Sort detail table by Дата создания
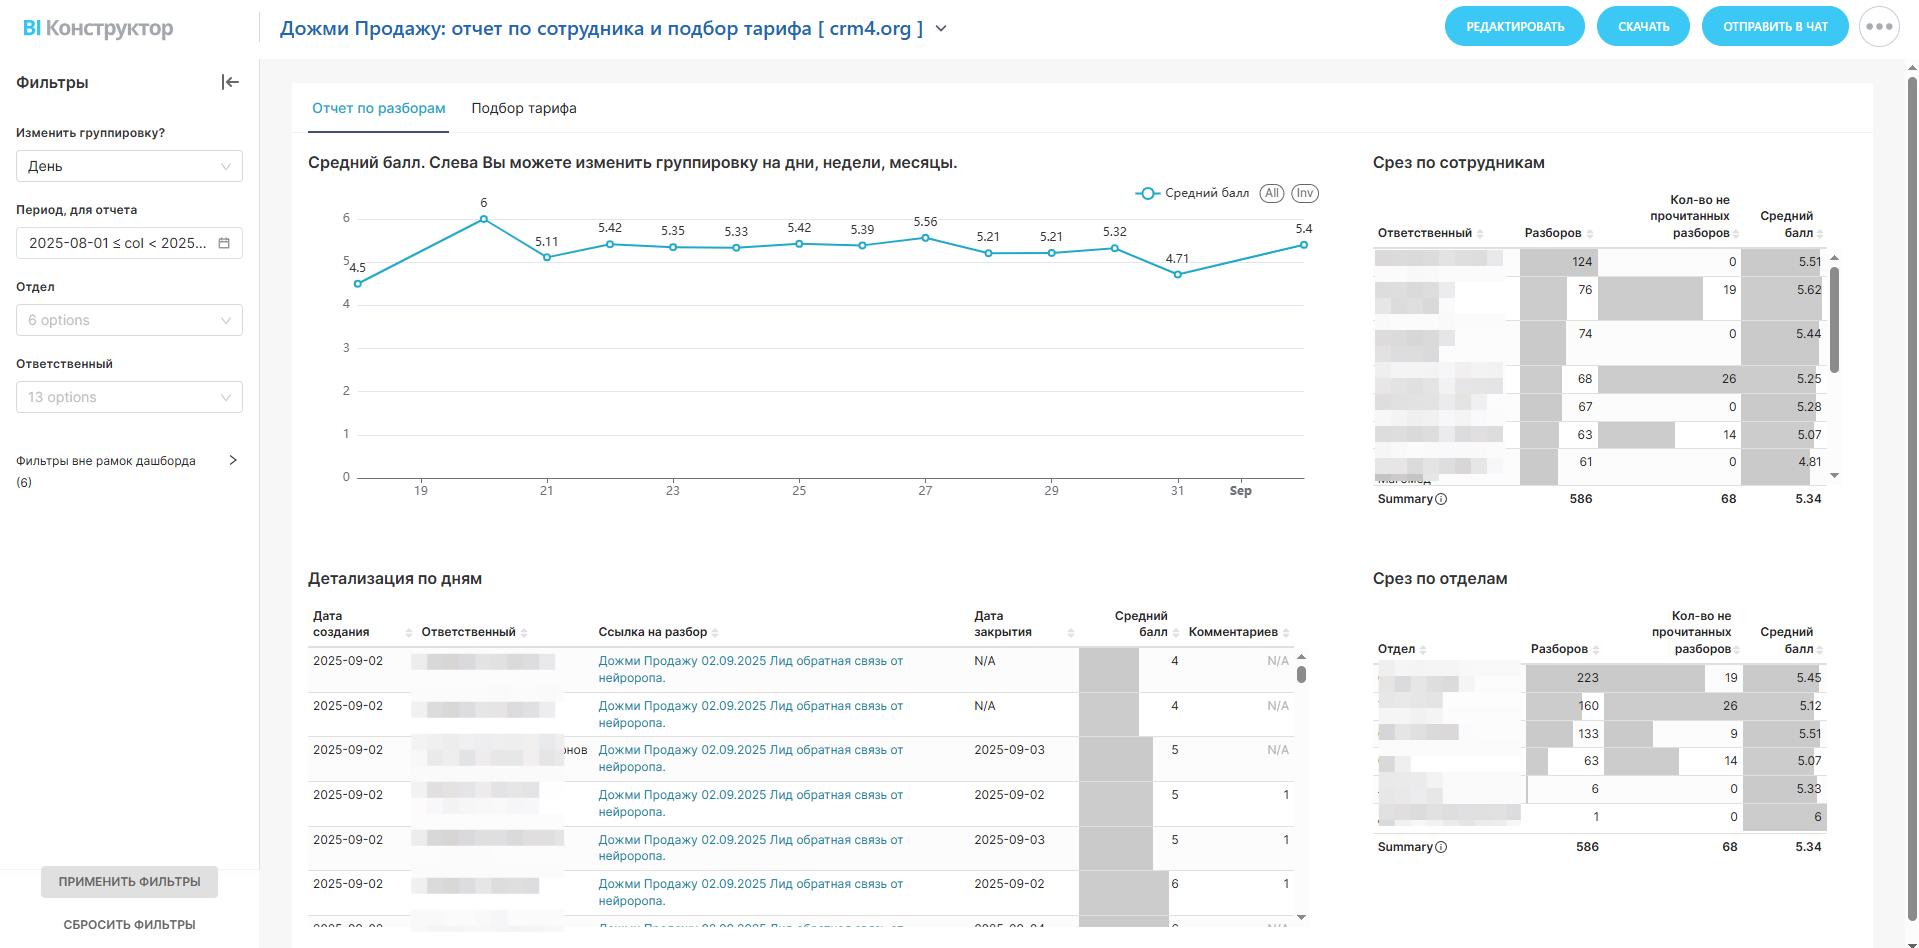Screen dimensions: 1919x948 408,633
